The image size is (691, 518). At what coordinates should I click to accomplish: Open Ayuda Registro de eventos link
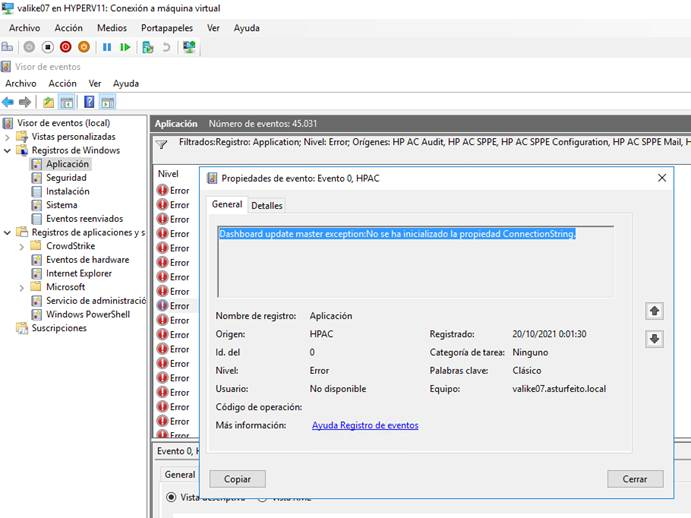tap(365, 425)
